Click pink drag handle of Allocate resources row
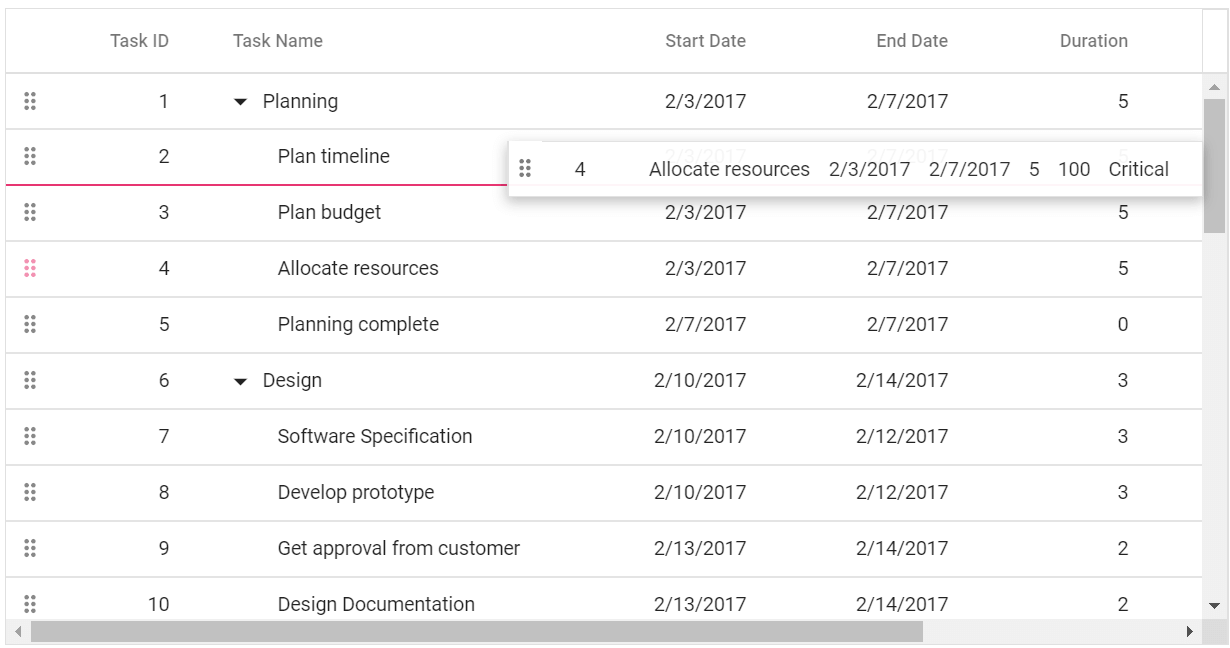Image resolution: width=1230 pixels, height=648 pixels. (30, 268)
